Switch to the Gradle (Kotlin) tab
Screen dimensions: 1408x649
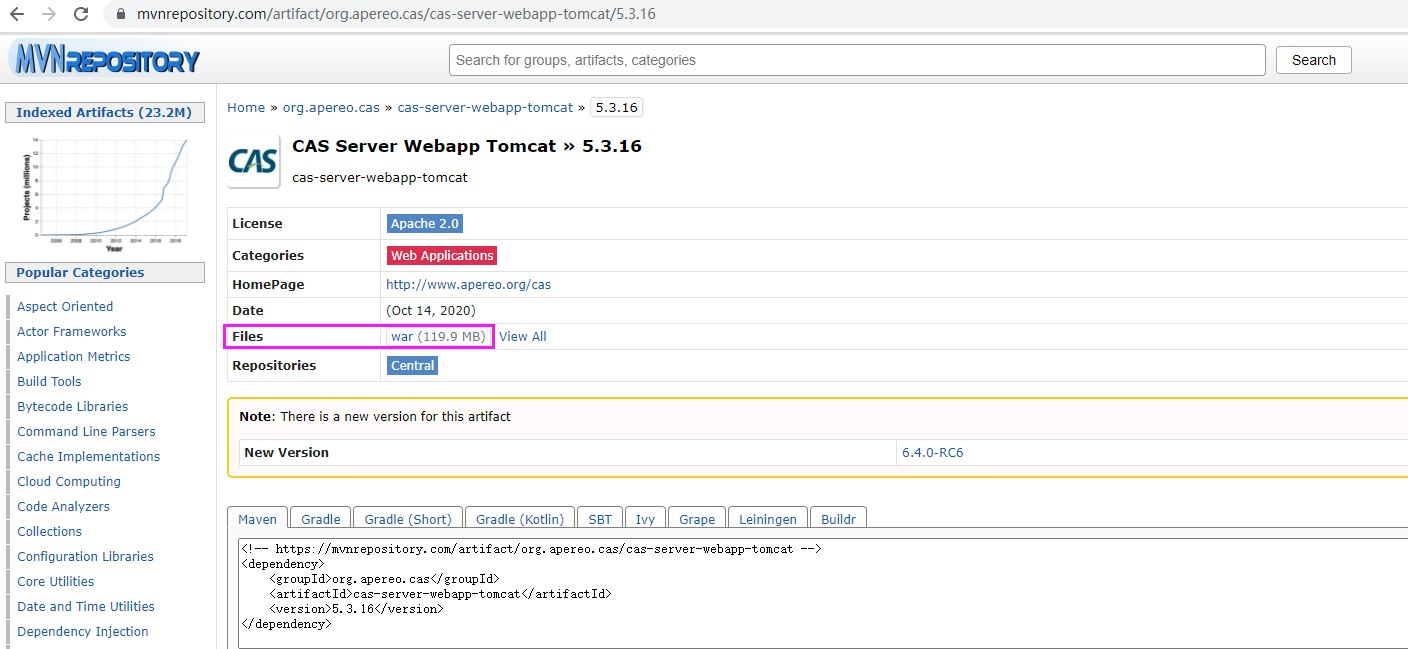coord(520,519)
